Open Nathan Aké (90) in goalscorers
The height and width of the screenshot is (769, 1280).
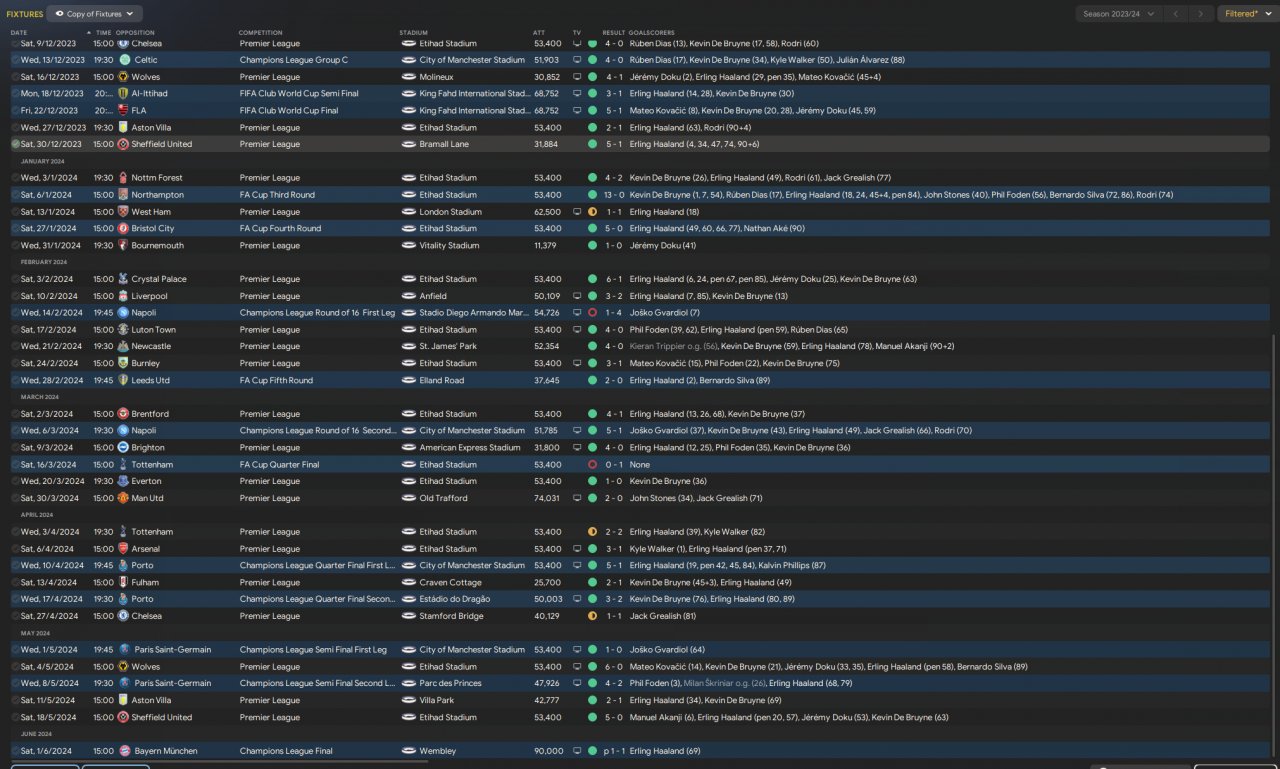click(x=774, y=229)
